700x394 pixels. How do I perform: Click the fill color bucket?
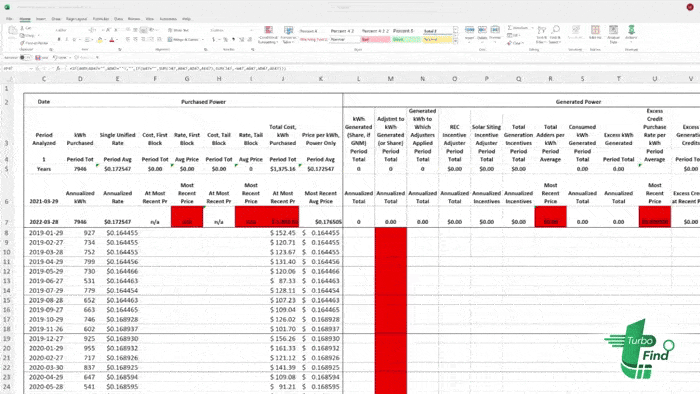[100, 39]
